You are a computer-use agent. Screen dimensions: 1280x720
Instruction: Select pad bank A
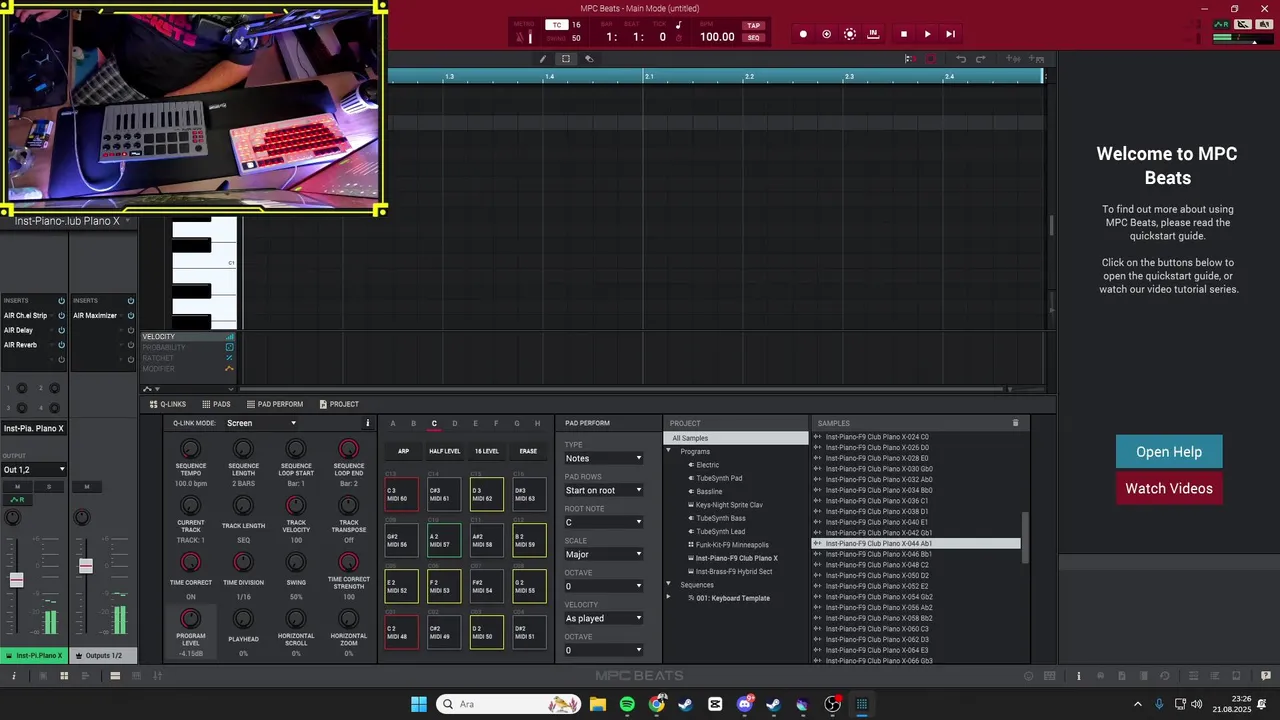[392, 424]
